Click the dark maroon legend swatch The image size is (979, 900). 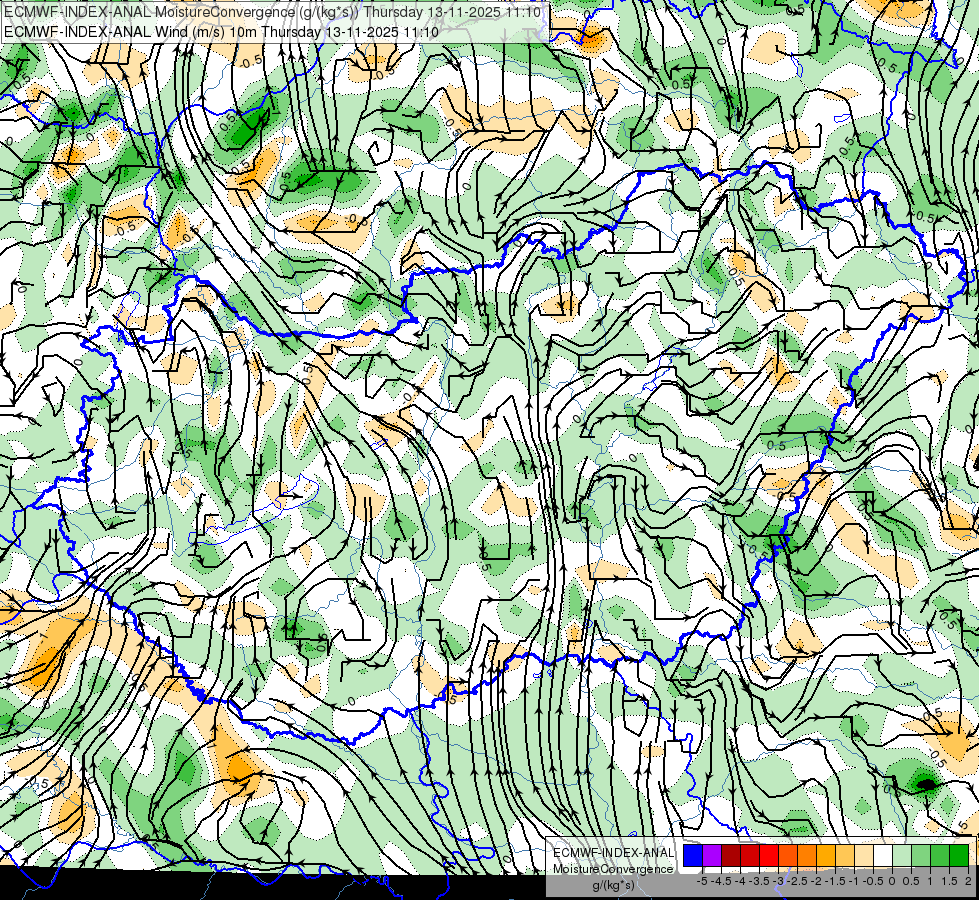731,855
